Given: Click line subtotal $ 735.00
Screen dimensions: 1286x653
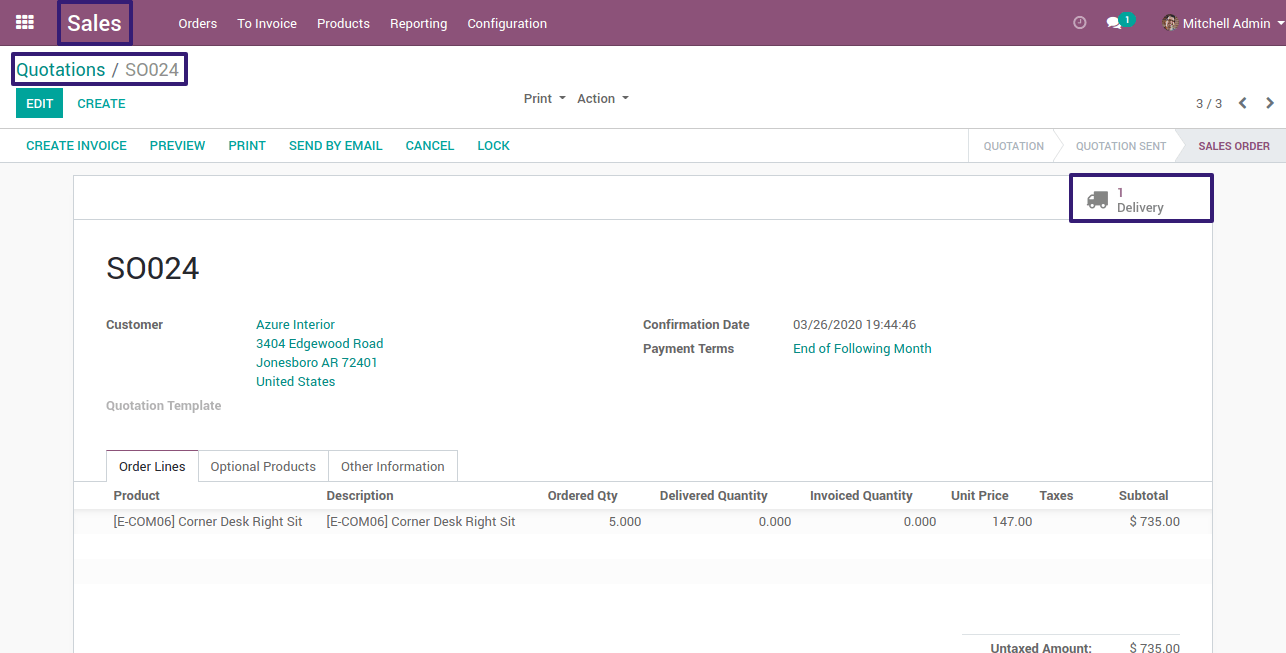Looking at the screenshot, I should (x=1154, y=522).
